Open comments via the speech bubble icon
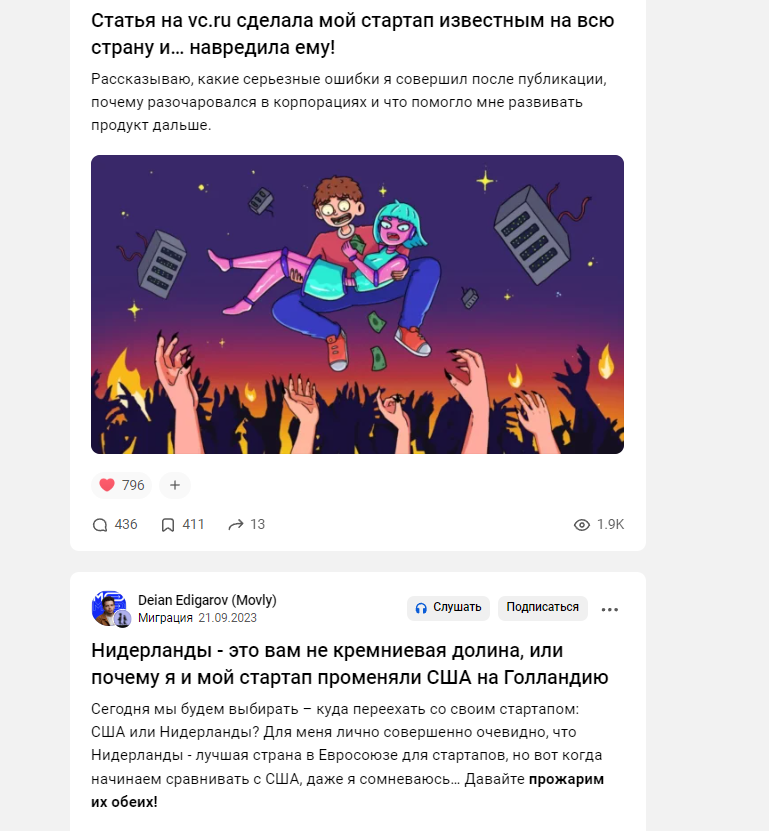The image size is (769, 831). pos(100,525)
